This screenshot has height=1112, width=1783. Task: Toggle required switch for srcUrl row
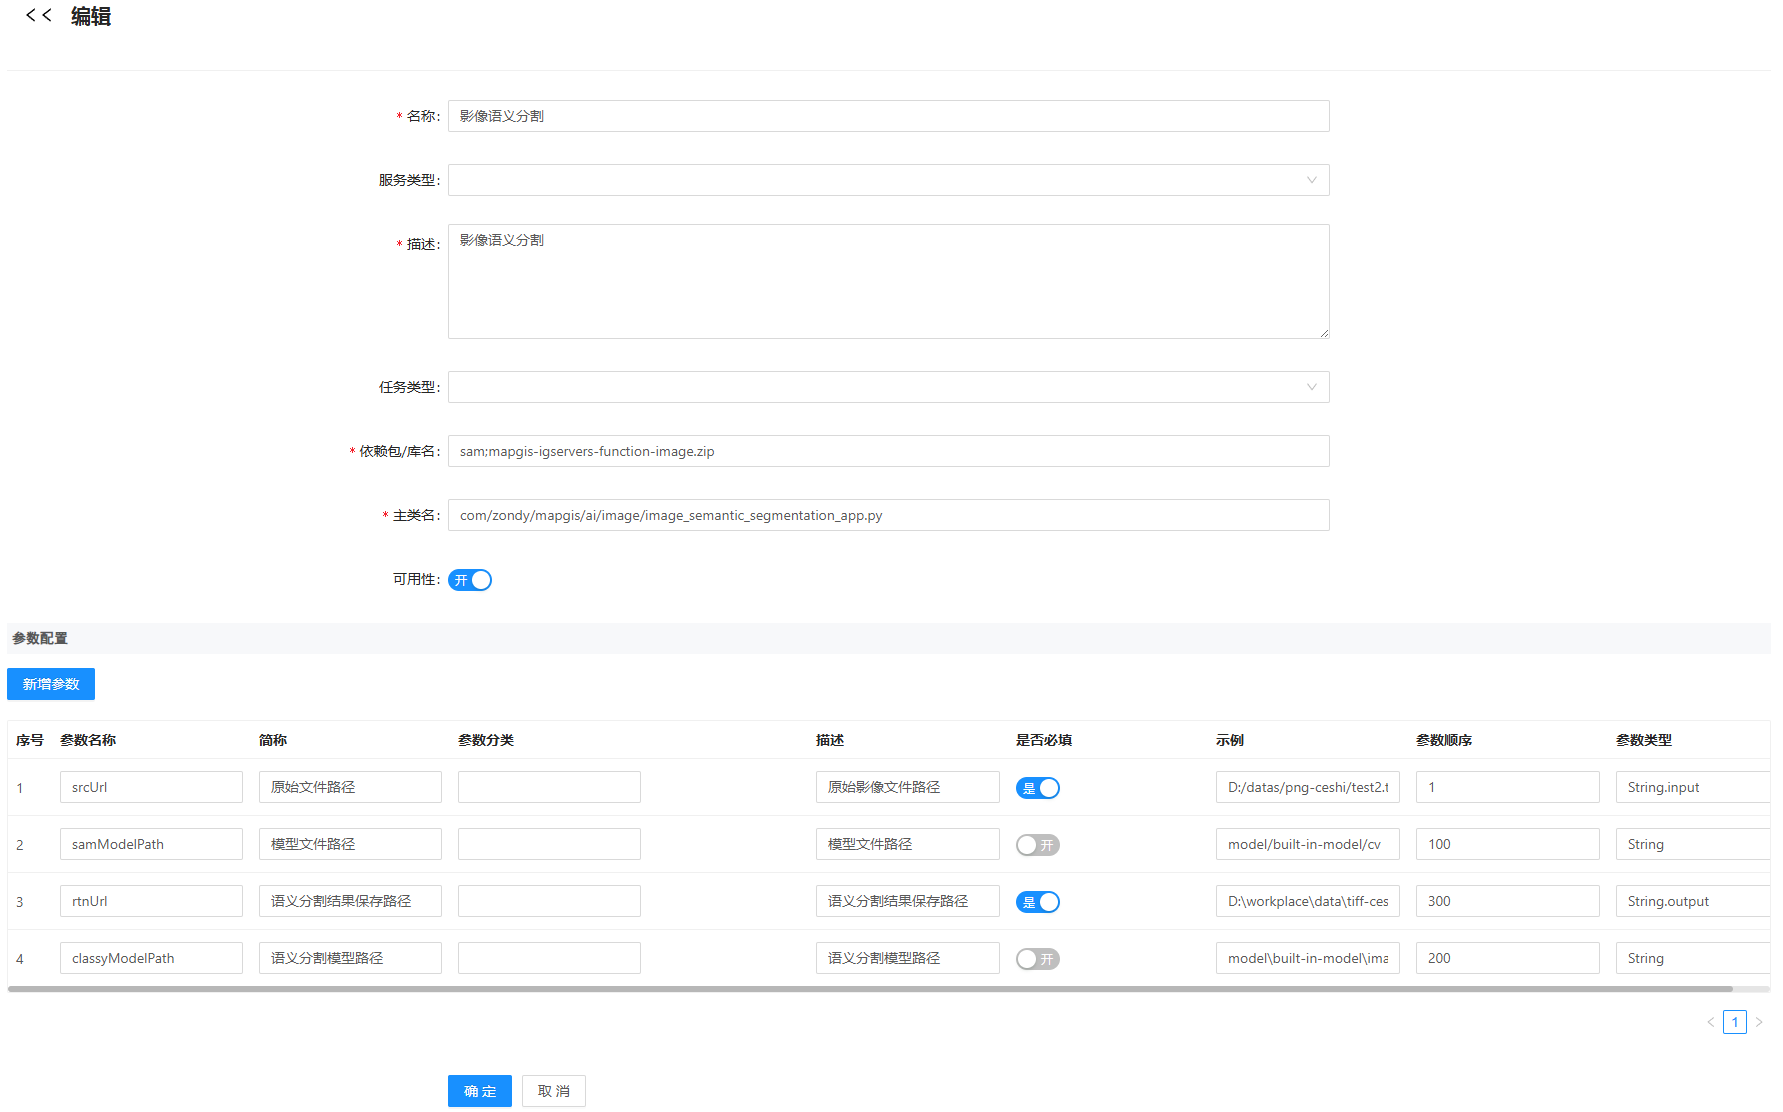(1037, 788)
